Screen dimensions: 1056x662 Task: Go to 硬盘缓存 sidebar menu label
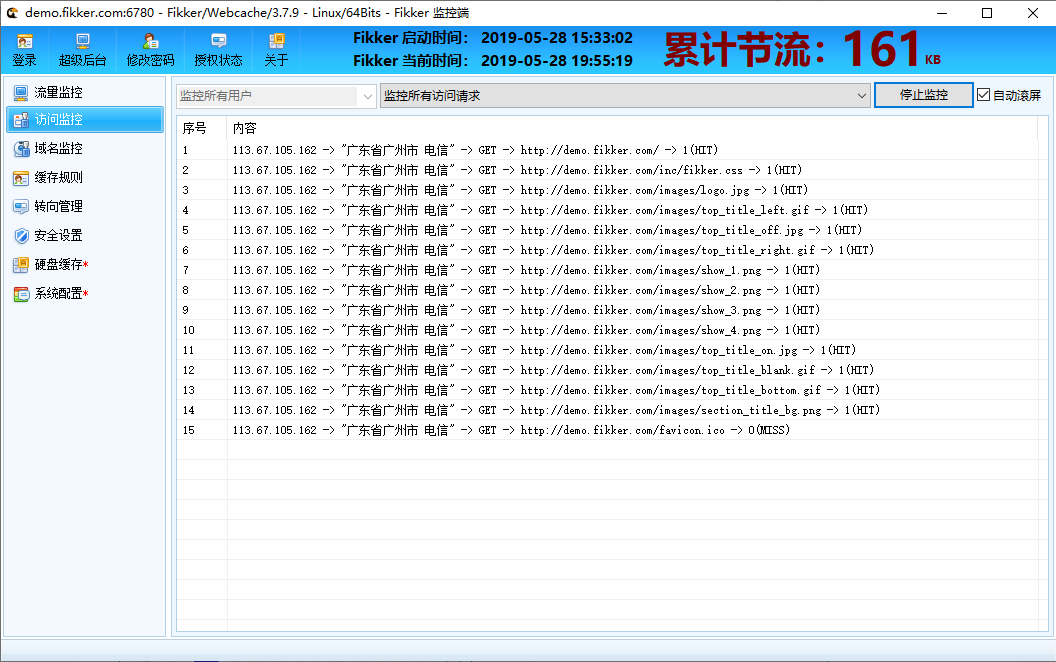tap(59, 264)
